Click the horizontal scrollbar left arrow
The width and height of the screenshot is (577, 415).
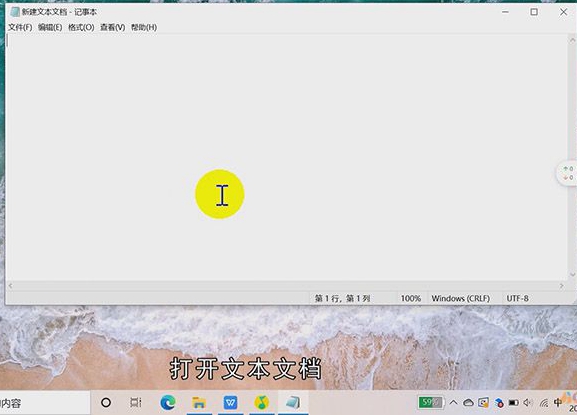tap(10, 285)
